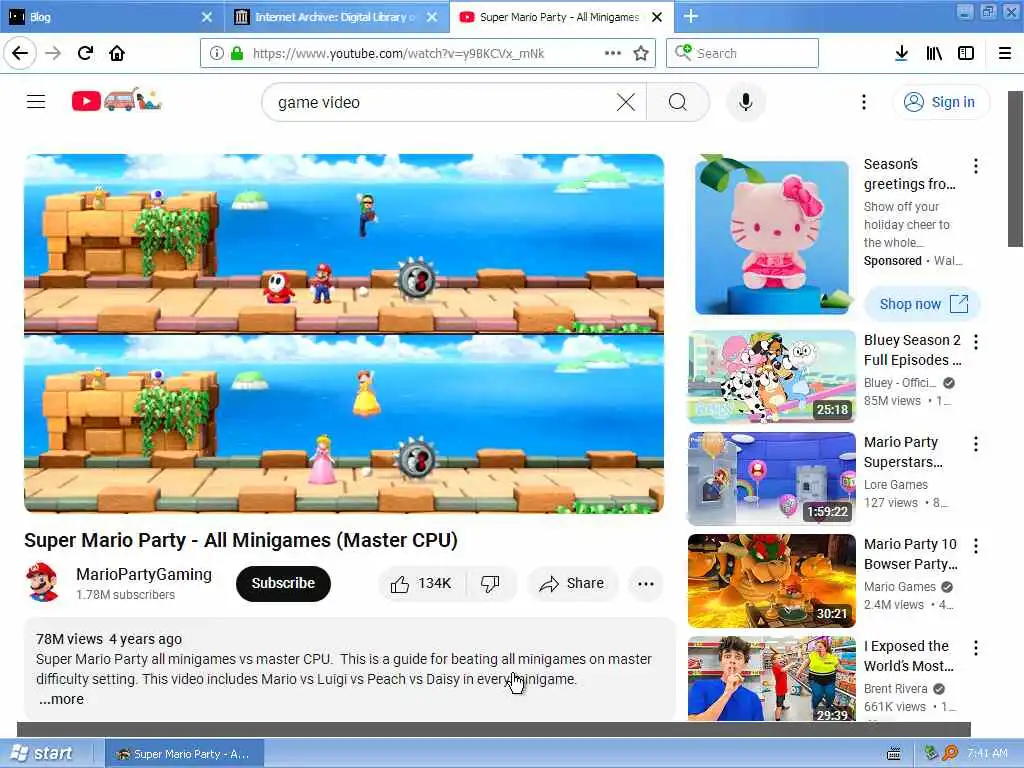Click the keyboard tray icon
This screenshot has width=1024, height=768.
pos(894,754)
